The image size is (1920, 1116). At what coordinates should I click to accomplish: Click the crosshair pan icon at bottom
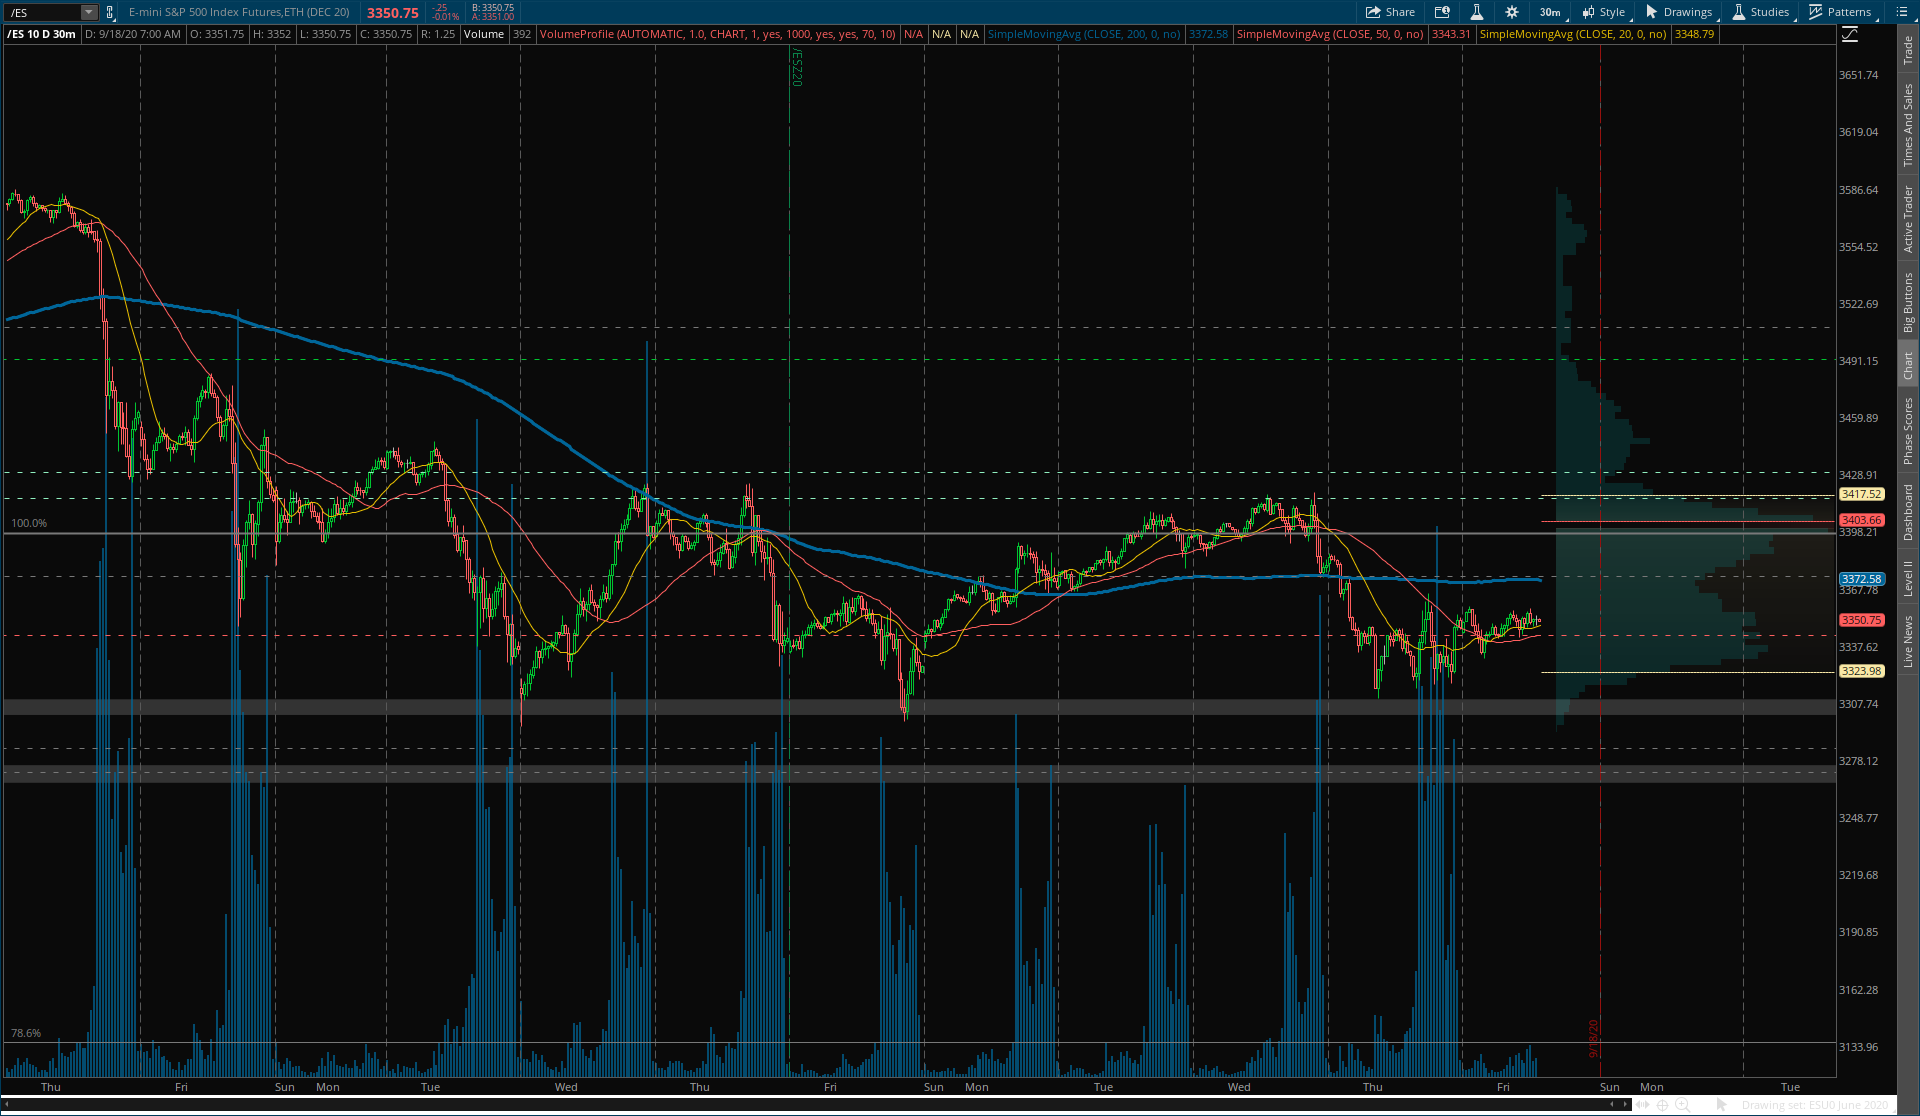coord(1662,1104)
